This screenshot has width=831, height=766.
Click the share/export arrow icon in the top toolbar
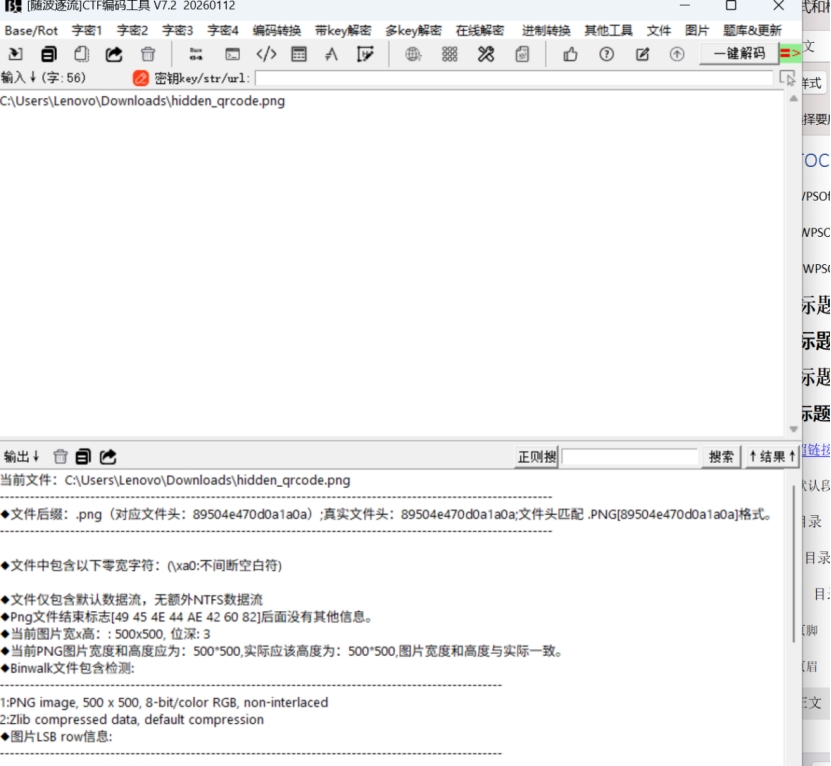point(114,54)
